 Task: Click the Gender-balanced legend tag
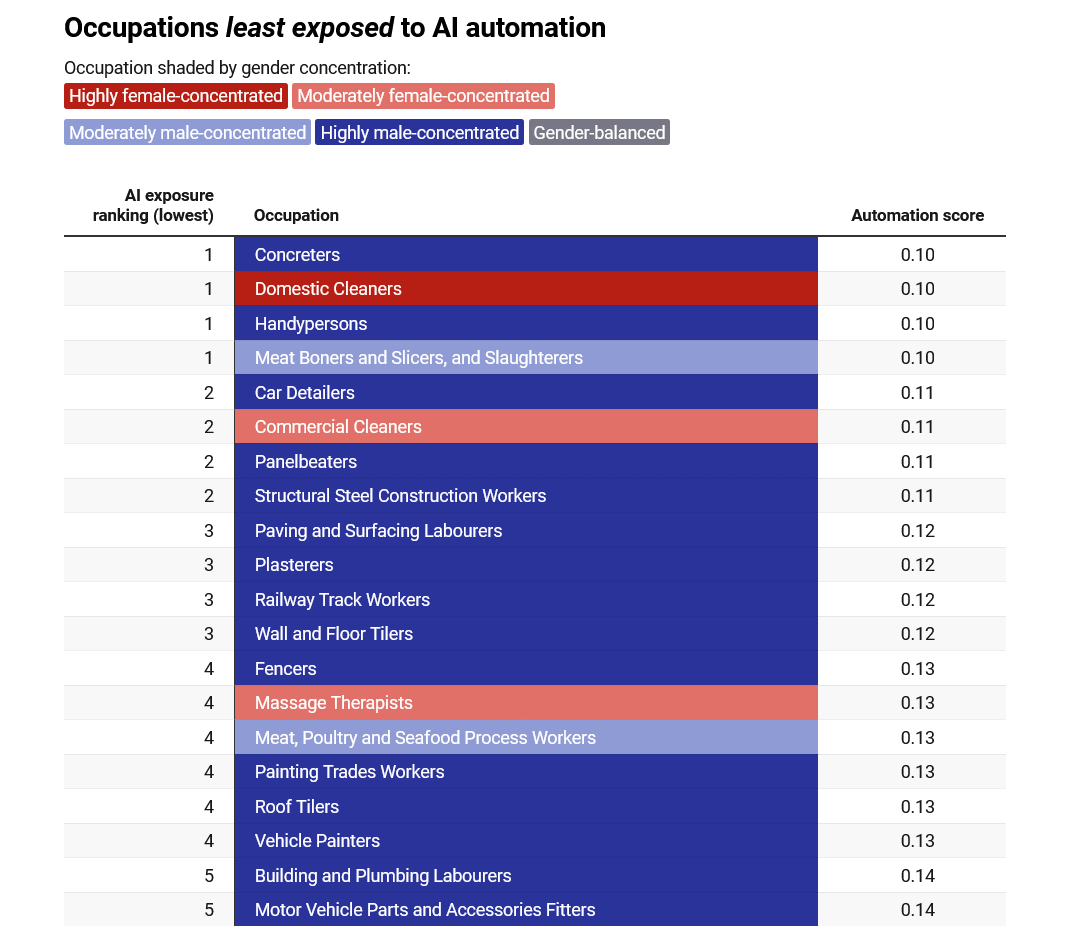[x=599, y=132]
